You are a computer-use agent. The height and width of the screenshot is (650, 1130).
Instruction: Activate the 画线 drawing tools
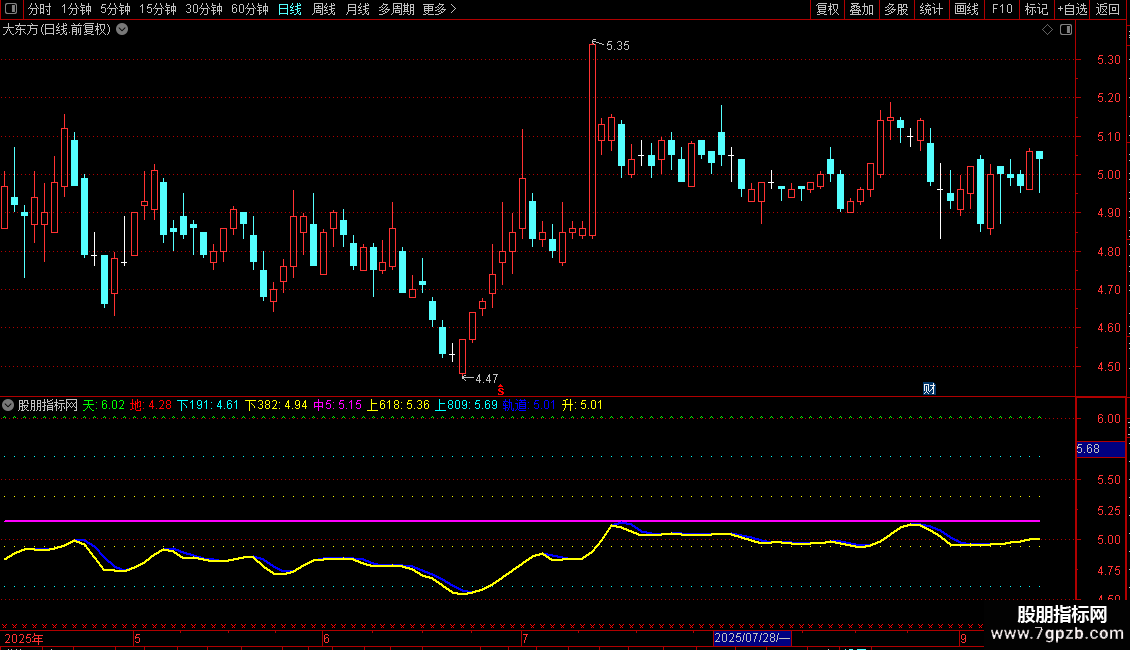966,9
